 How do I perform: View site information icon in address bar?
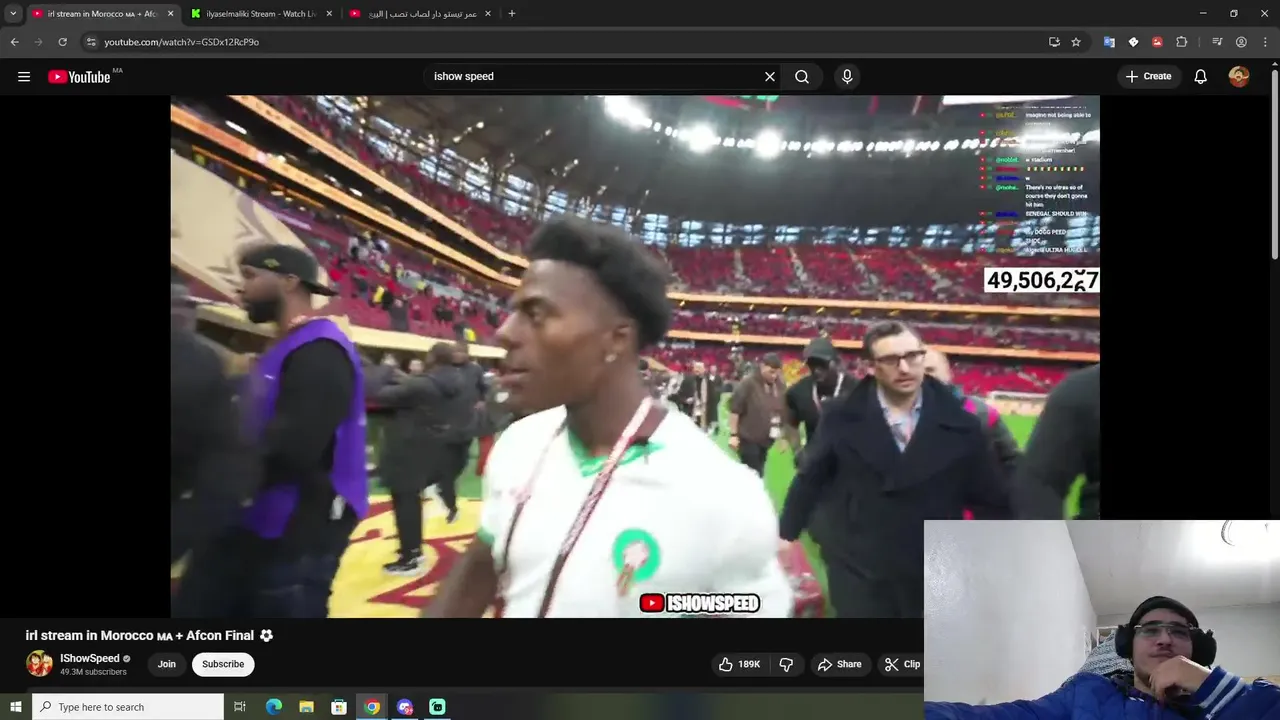91,42
